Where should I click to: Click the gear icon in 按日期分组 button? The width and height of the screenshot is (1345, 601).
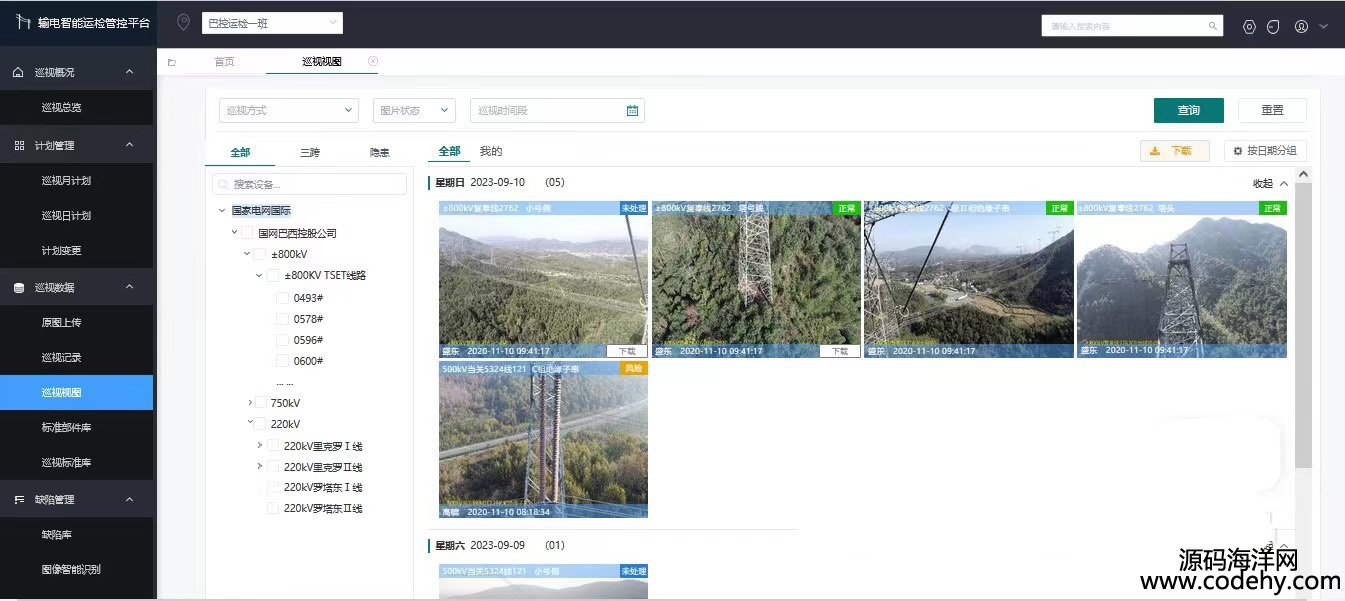[1238, 151]
